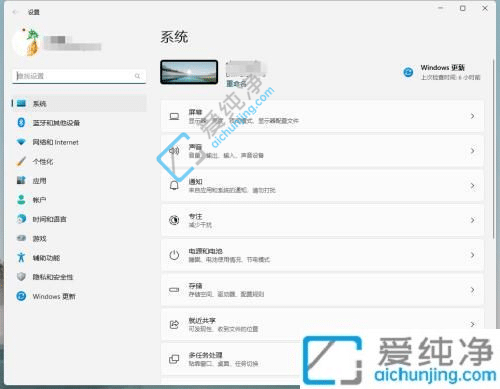
Task: Click the focus icon in 专注 row
Action: coord(174,220)
